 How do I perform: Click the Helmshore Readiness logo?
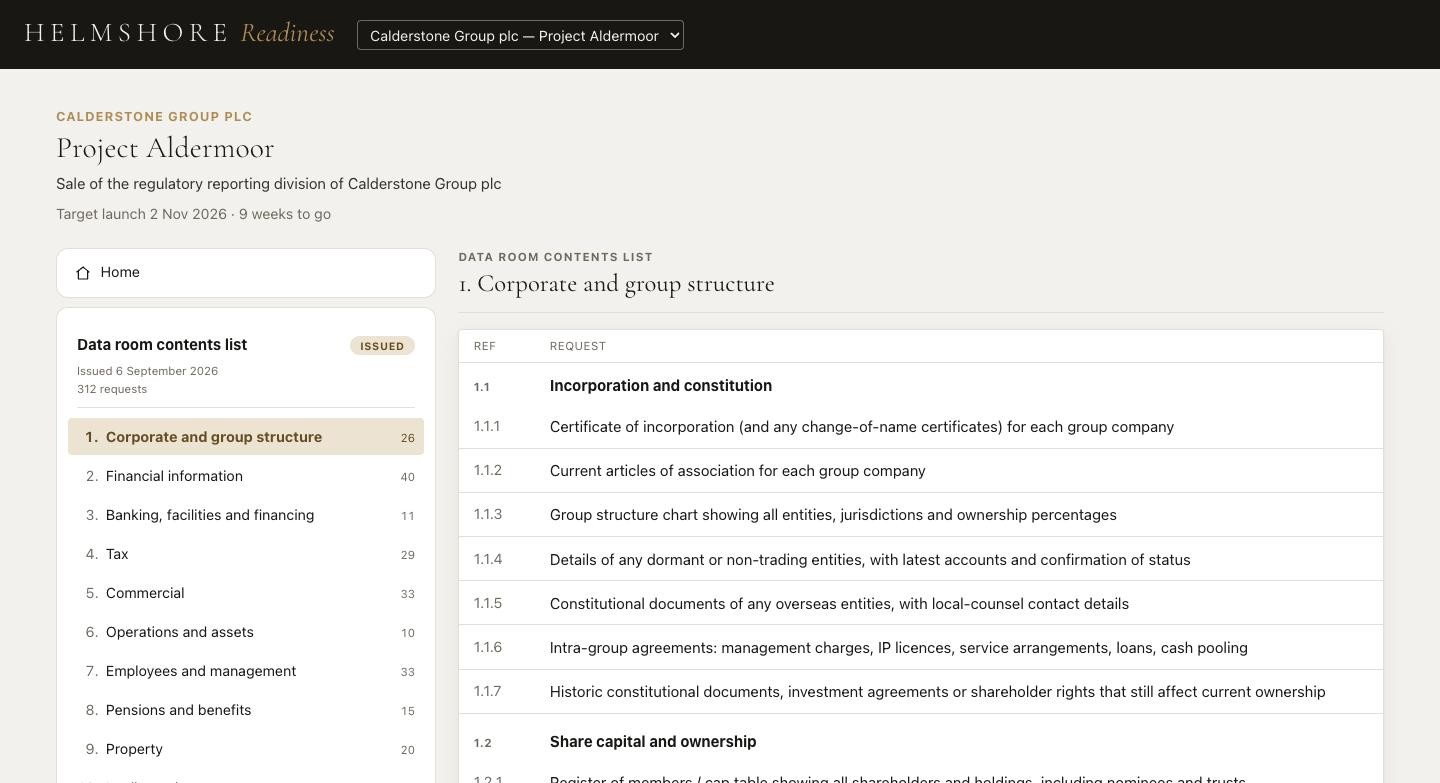point(179,33)
